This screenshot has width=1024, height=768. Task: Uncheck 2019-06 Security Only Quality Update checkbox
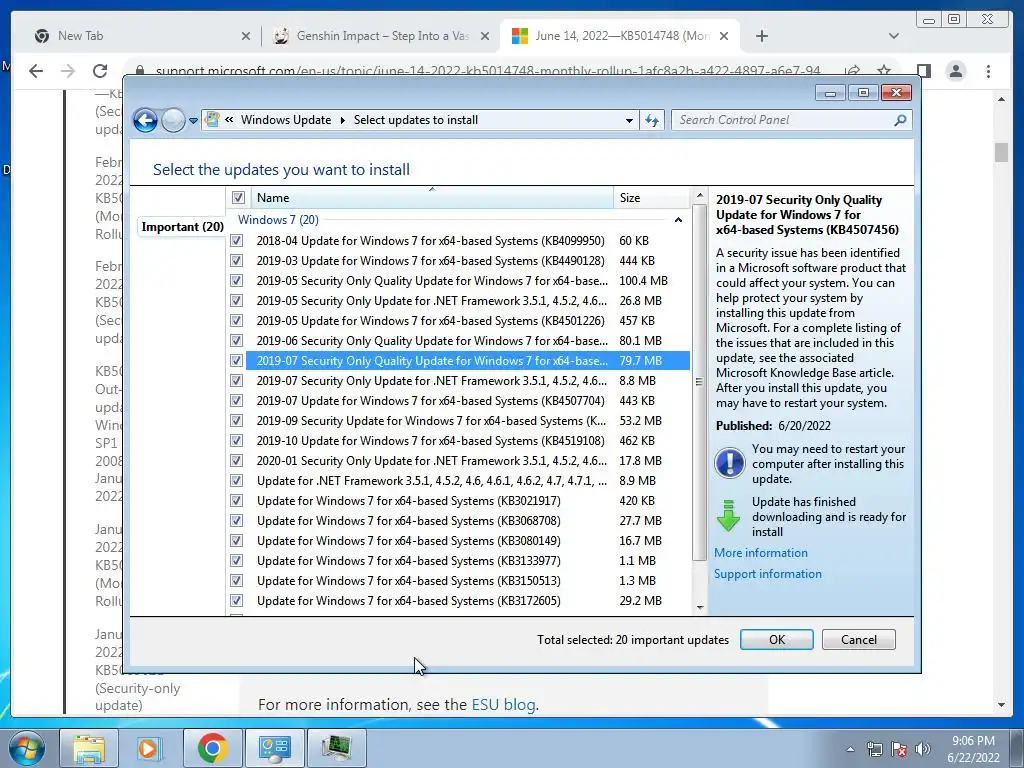click(x=236, y=341)
